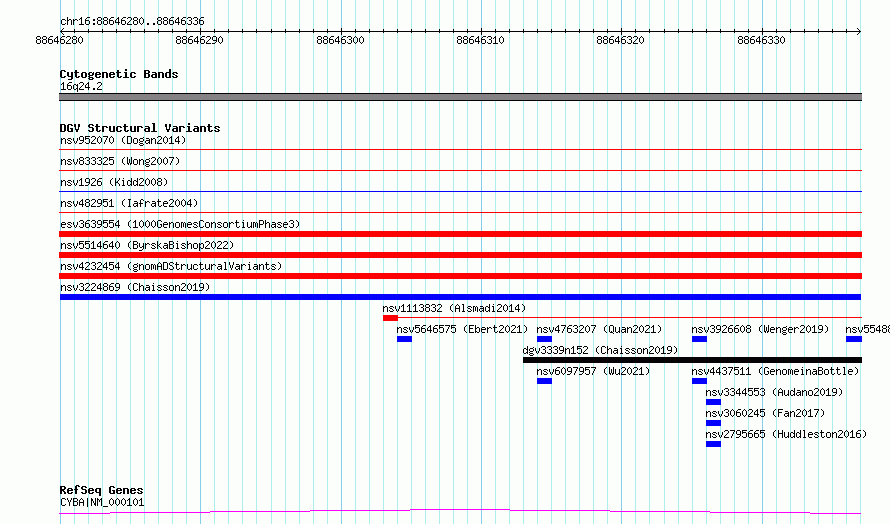Image resolution: width=890 pixels, height=524 pixels.
Task: Click the thick red bar under nsv4232454
Action: 460,276
